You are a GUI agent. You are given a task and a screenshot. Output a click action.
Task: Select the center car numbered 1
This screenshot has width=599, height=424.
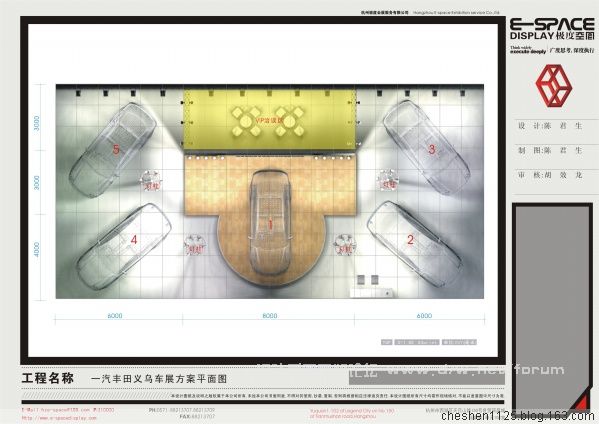click(x=270, y=223)
